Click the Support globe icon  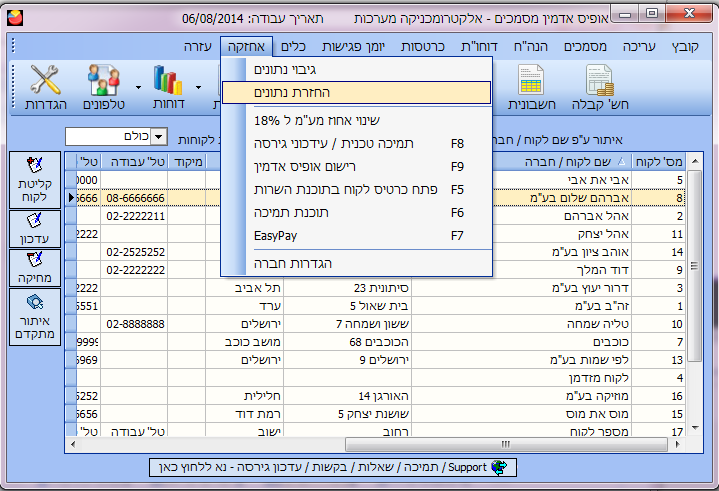(499, 467)
